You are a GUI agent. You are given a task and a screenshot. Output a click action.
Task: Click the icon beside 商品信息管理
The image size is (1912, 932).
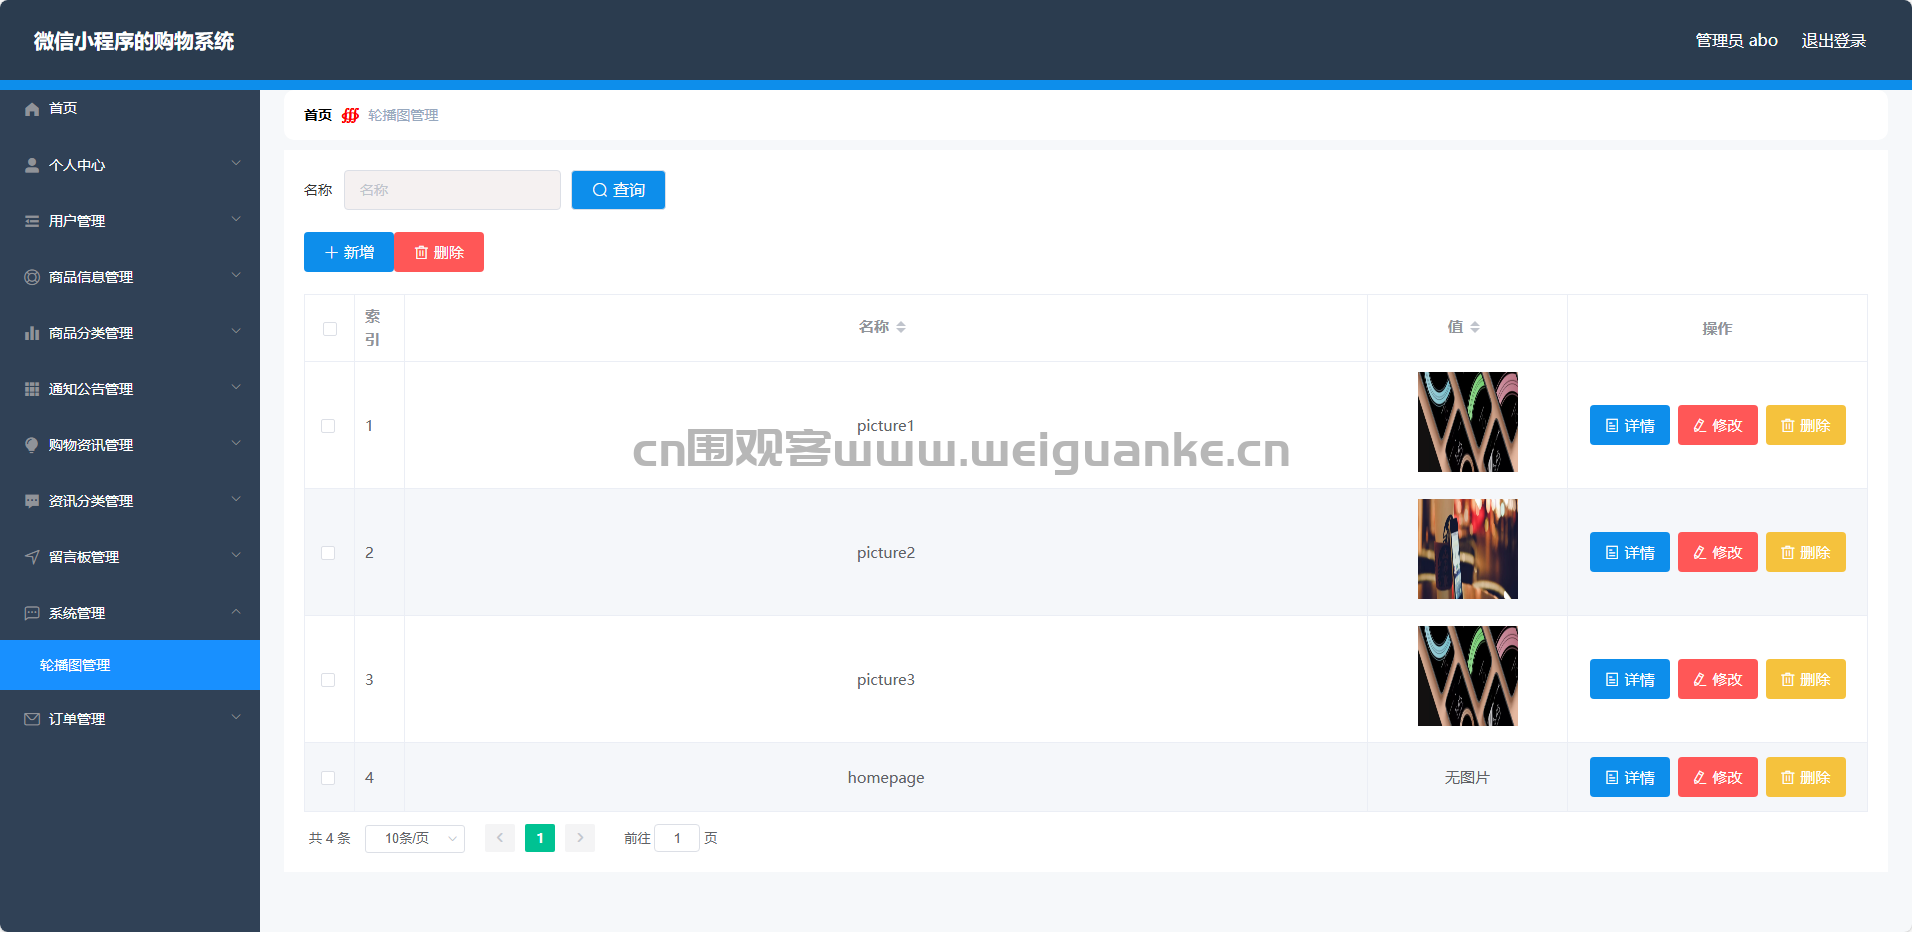[32, 277]
